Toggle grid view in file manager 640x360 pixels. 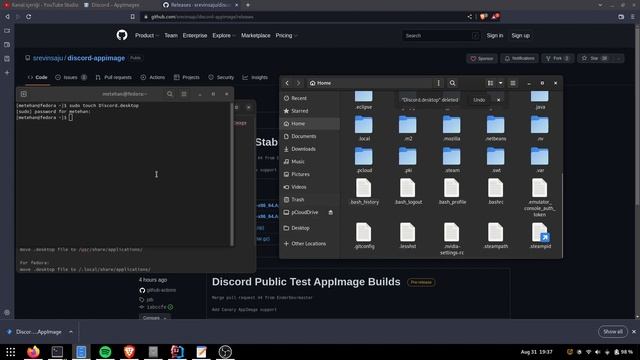(x=490, y=83)
